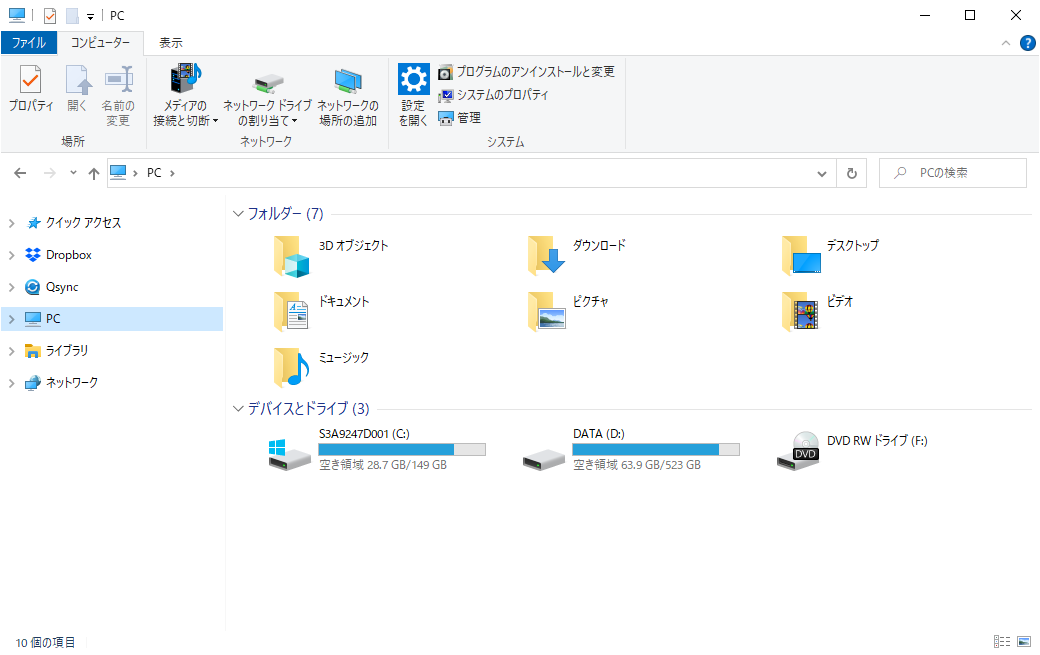Click the properties checkmark icon in title bar
The width and height of the screenshot is (1040, 655).
tap(50, 16)
